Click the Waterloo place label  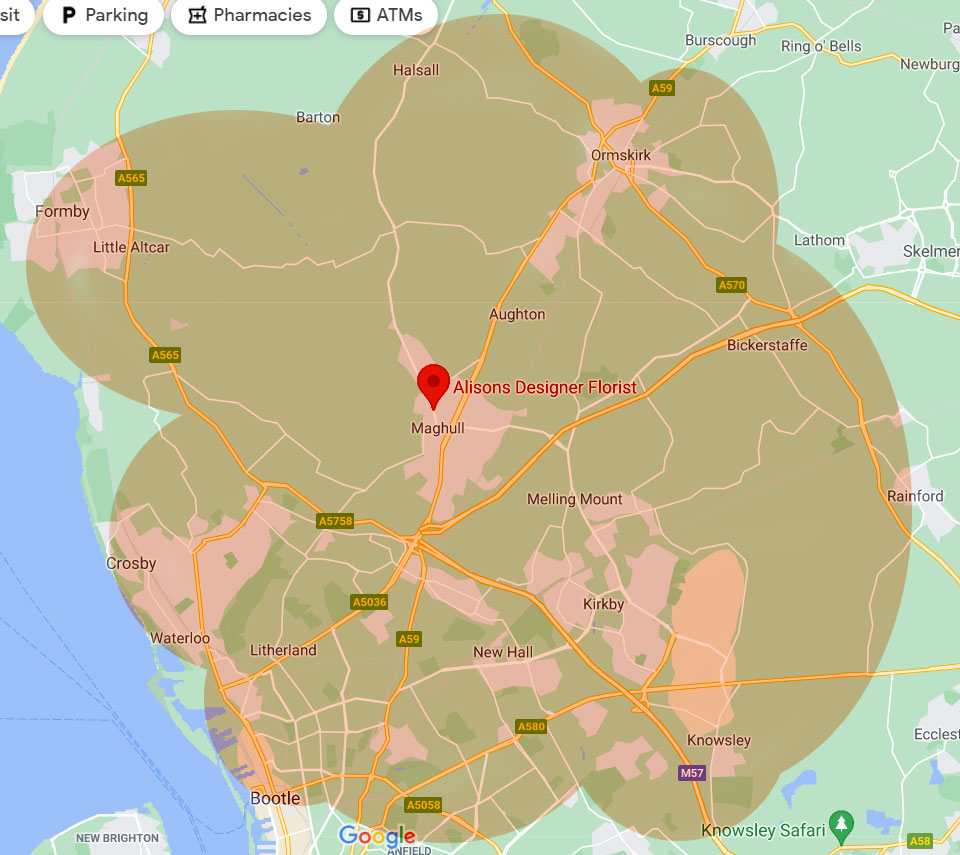pyautogui.click(x=180, y=638)
